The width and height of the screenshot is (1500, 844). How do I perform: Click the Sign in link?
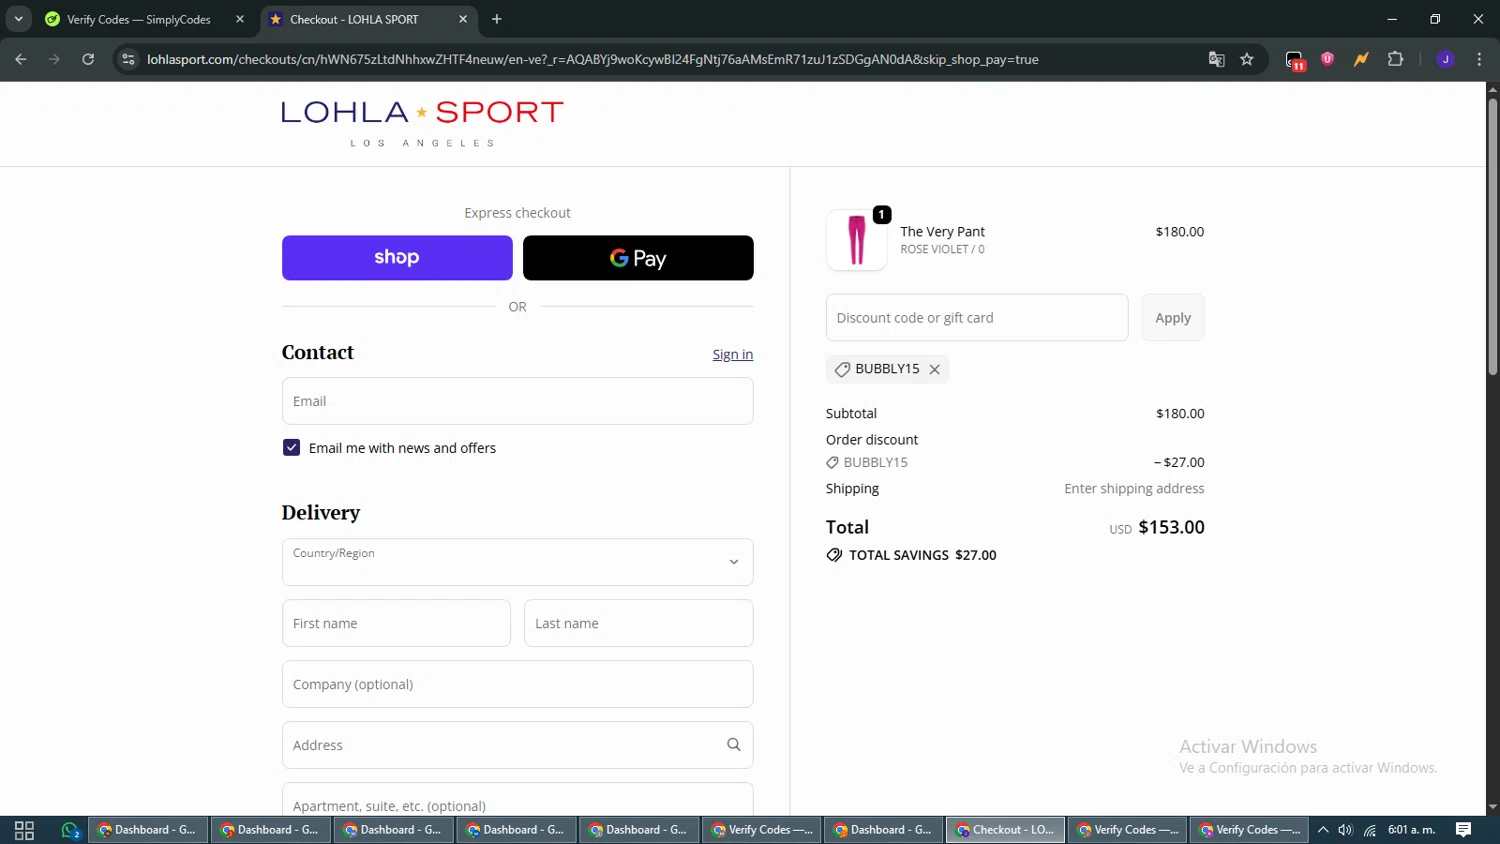733,354
